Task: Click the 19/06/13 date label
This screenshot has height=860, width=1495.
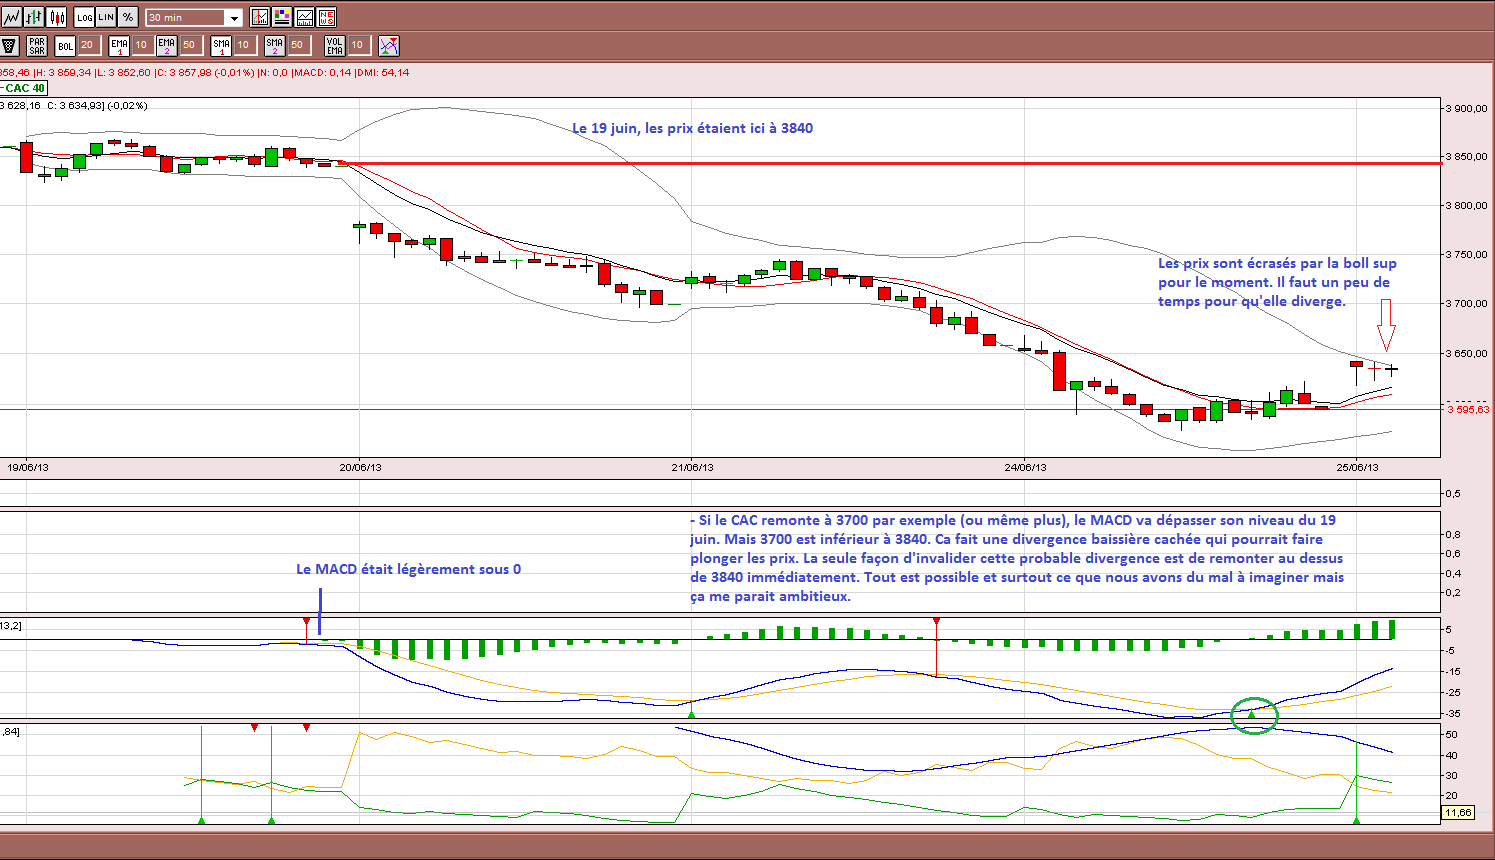Action: (x=28, y=467)
